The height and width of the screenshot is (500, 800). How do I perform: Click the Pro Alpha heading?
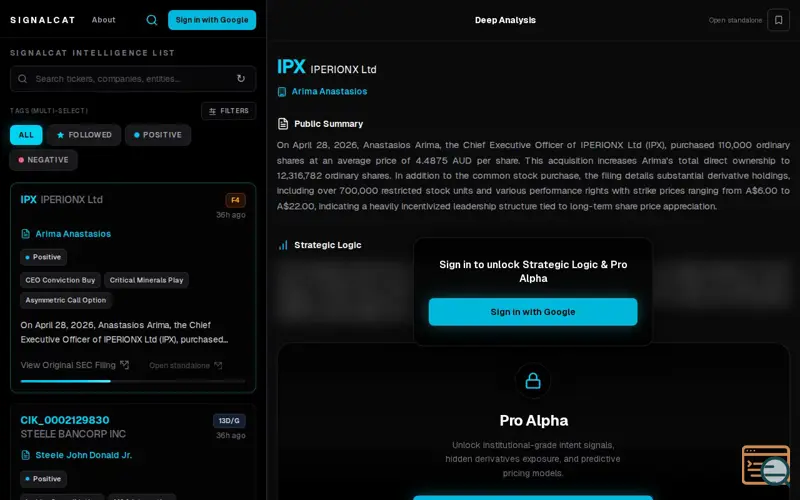pyautogui.click(x=533, y=420)
